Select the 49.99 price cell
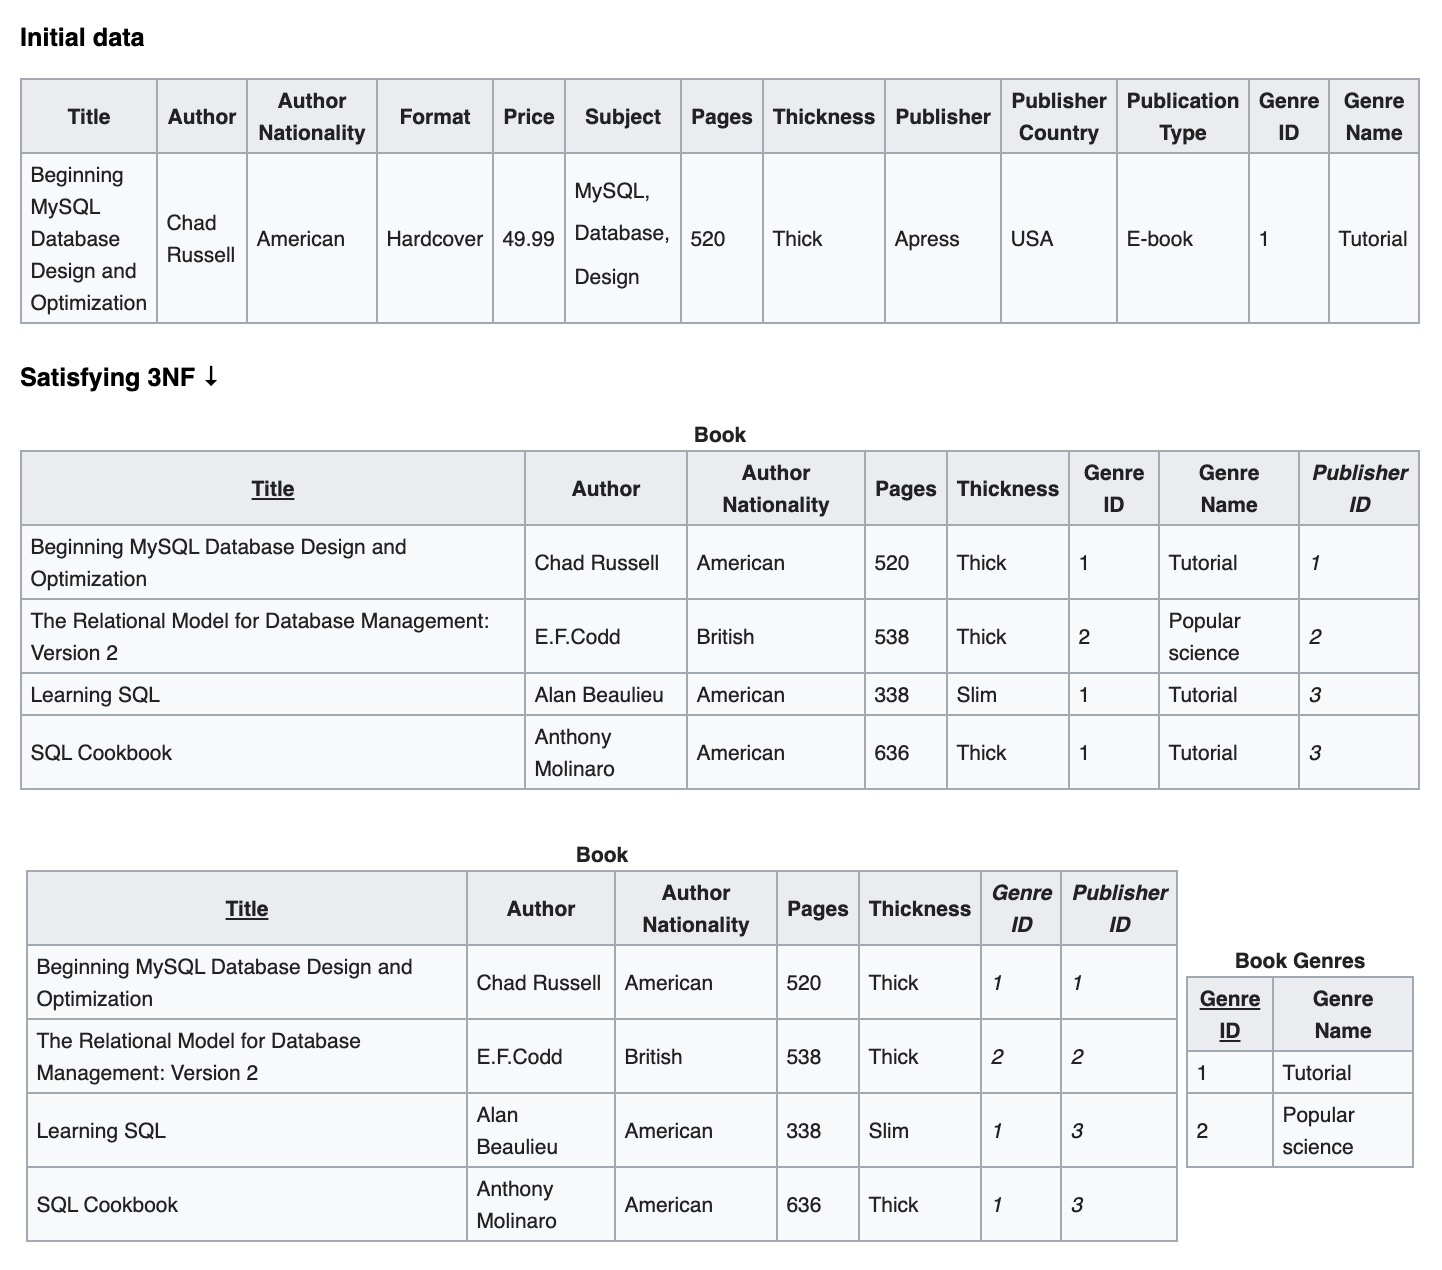The height and width of the screenshot is (1270, 1442). [528, 239]
